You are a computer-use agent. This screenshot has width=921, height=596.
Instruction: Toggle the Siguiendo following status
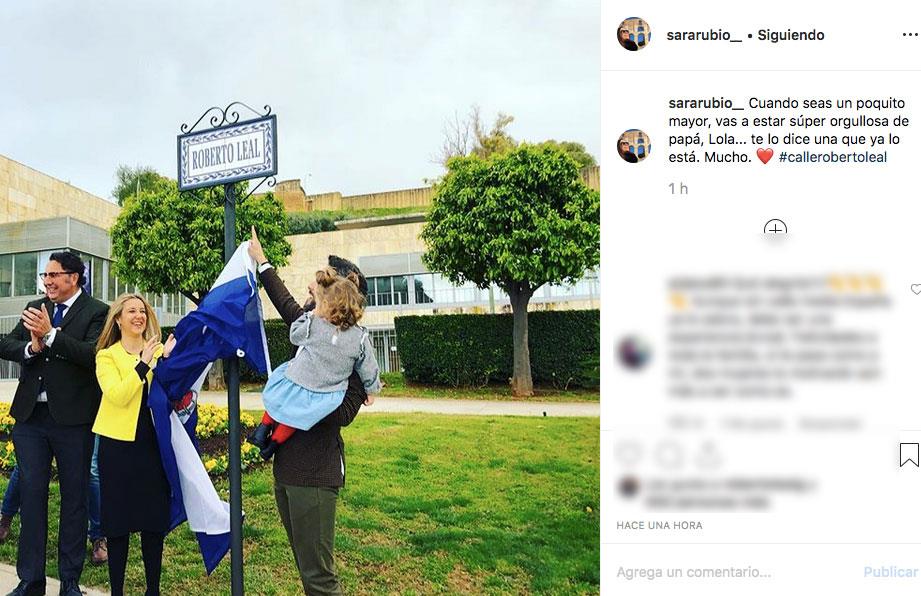791,35
